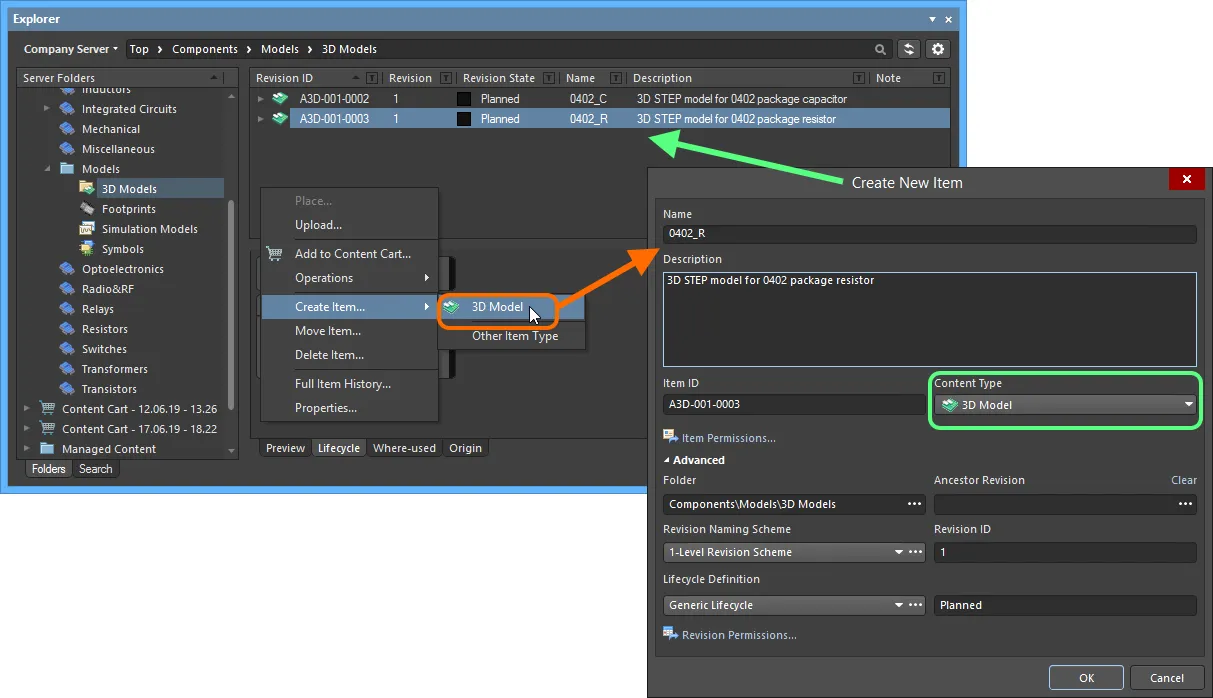Click the Footprints folder icon
The image size is (1213, 698).
tap(87, 209)
